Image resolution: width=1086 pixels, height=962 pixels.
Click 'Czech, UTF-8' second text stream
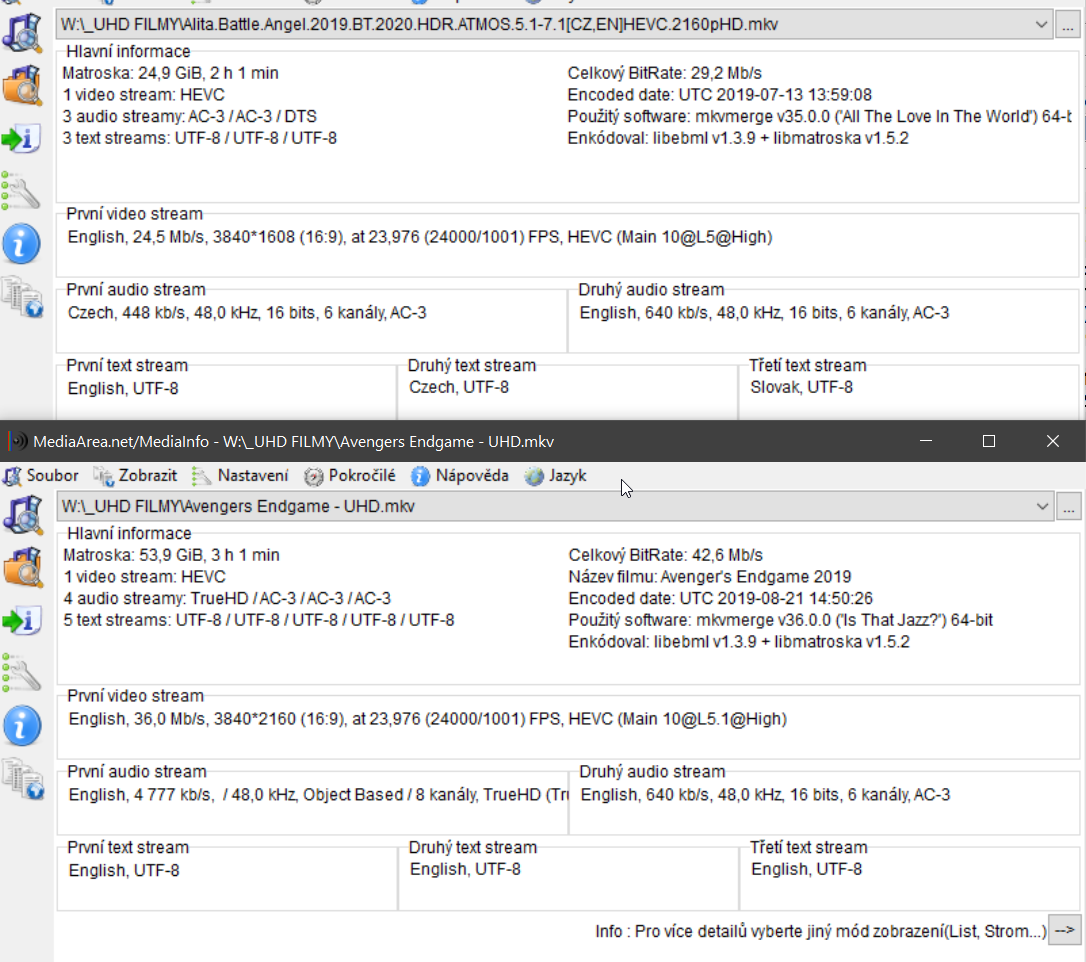(x=459, y=386)
